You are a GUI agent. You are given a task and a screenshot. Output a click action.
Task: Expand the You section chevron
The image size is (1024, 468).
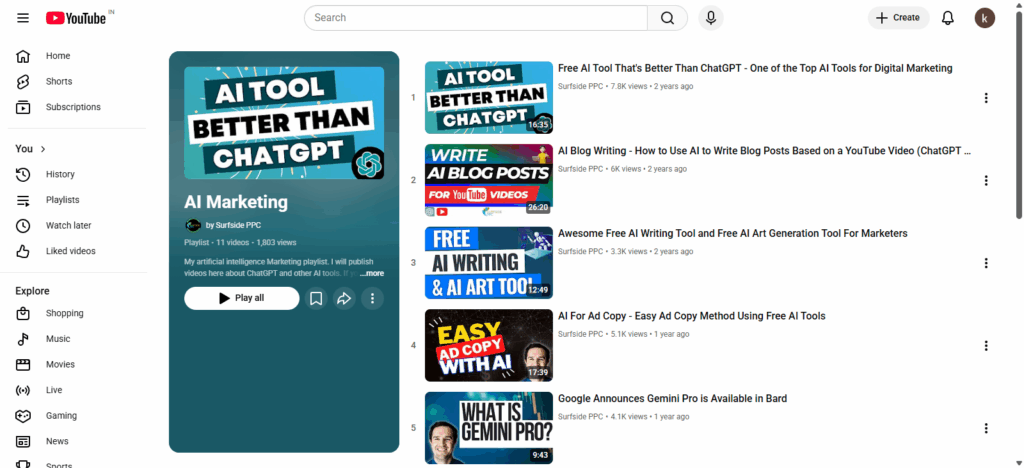(43, 149)
